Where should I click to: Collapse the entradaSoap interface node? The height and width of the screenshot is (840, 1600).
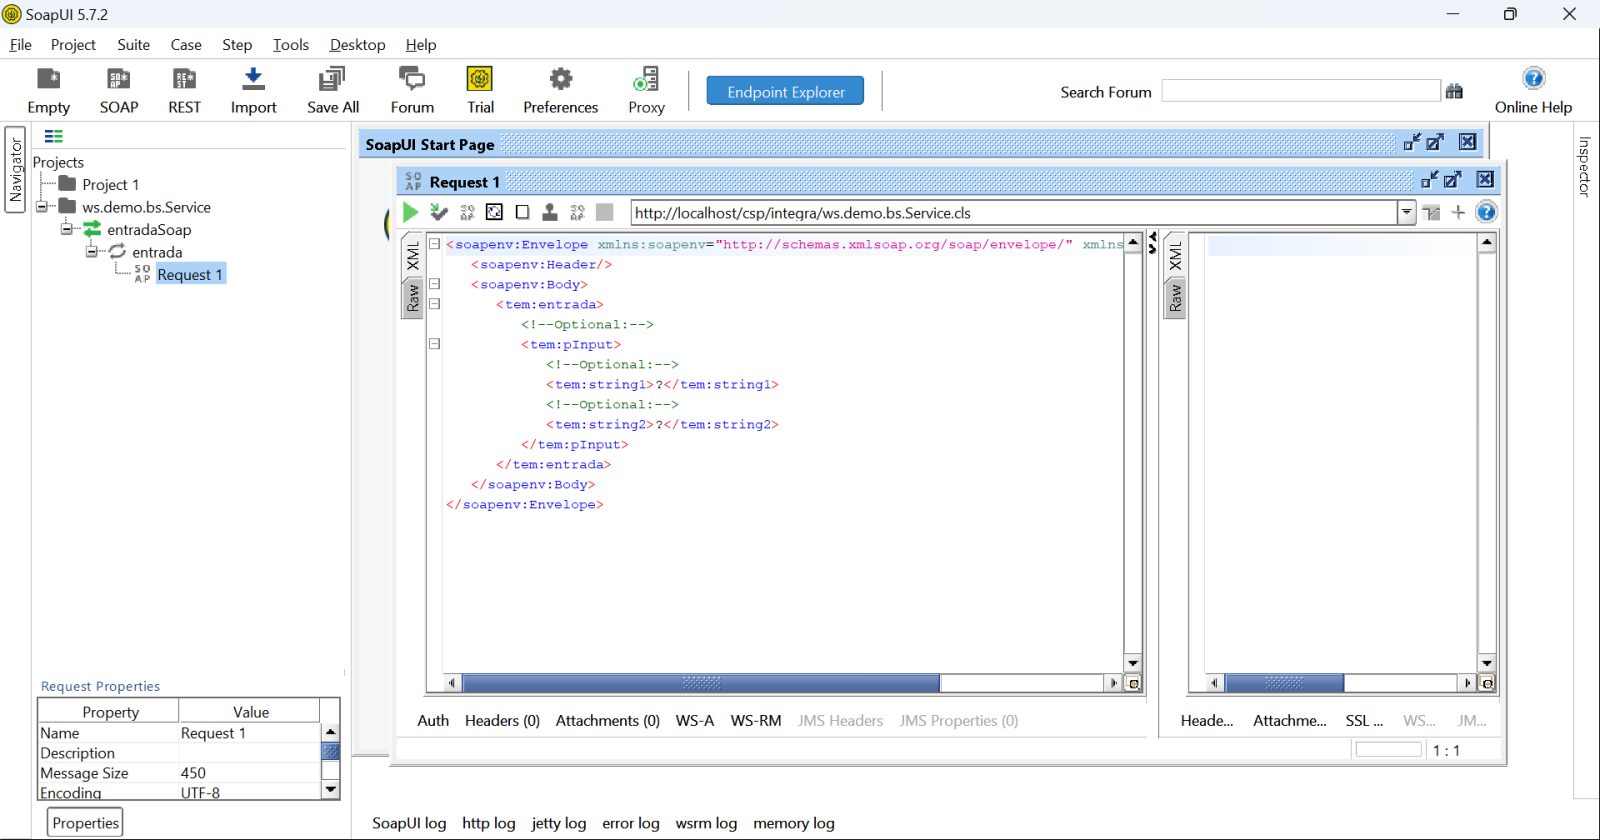tap(67, 229)
